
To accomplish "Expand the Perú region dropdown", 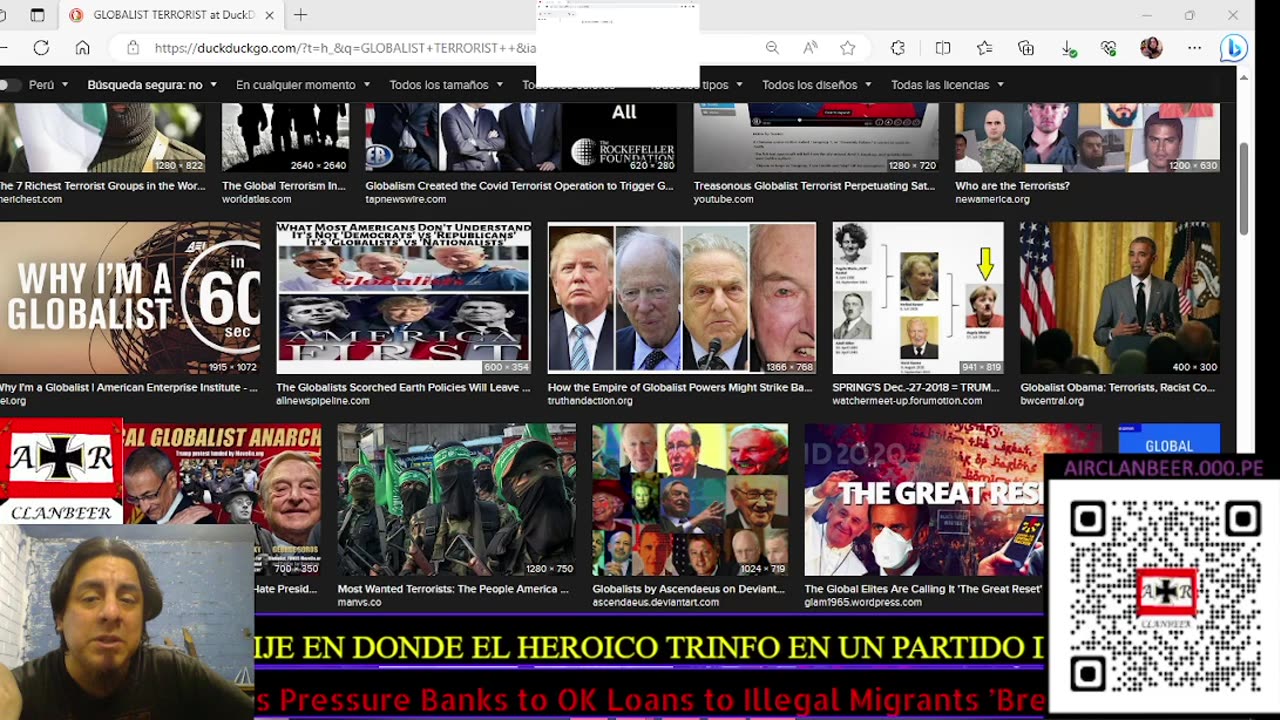I will 49,85.
